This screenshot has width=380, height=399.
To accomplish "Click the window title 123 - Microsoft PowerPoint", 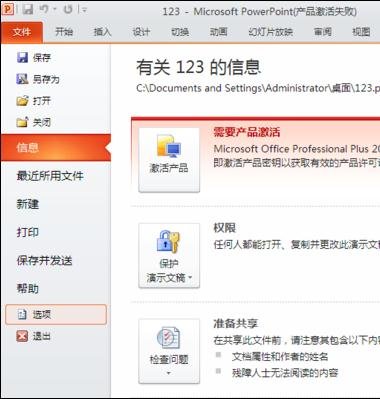I will (259, 12).
